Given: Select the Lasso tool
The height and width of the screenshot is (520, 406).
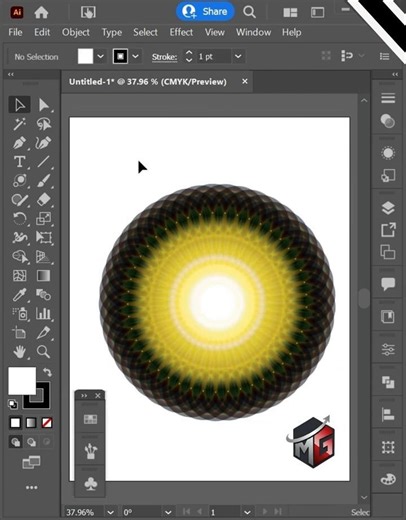Looking at the screenshot, I should click(43, 124).
